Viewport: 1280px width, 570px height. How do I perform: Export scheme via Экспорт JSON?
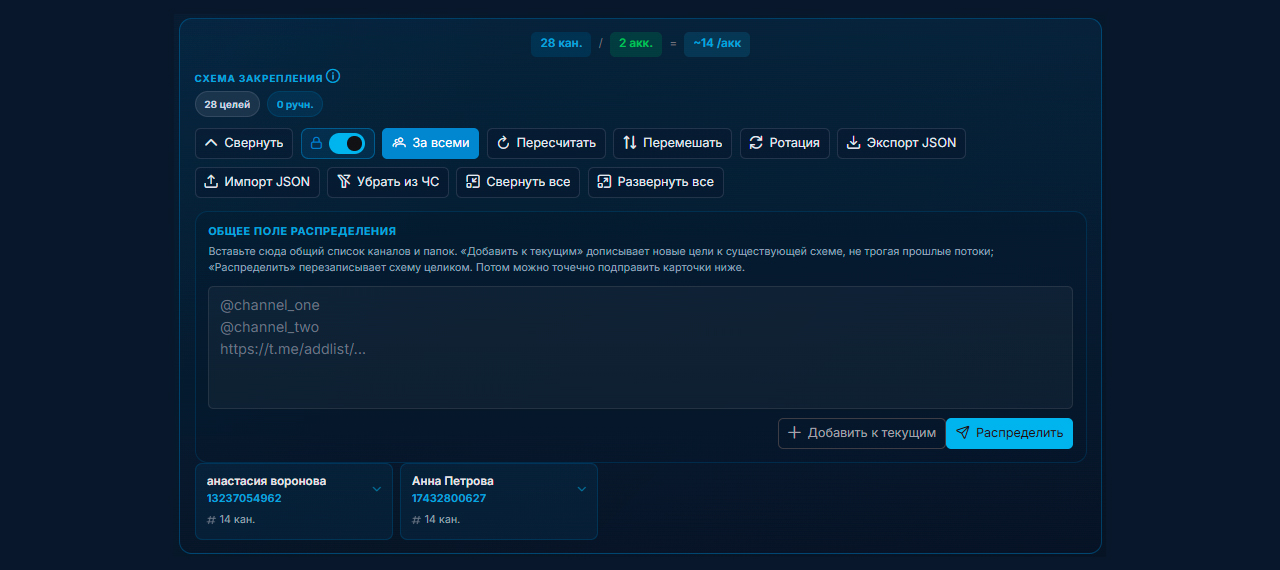point(901,143)
